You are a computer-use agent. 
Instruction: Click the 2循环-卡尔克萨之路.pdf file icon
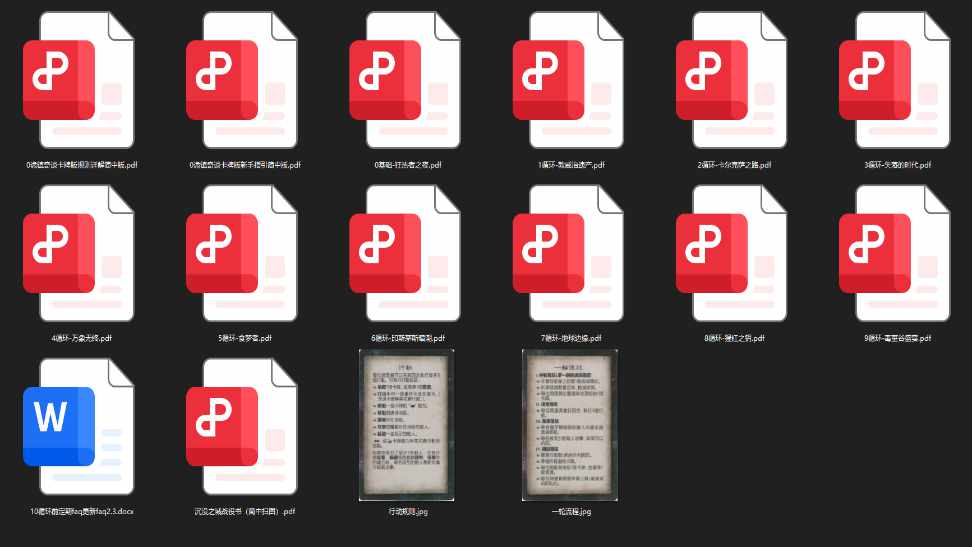pyautogui.click(x=734, y=80)
